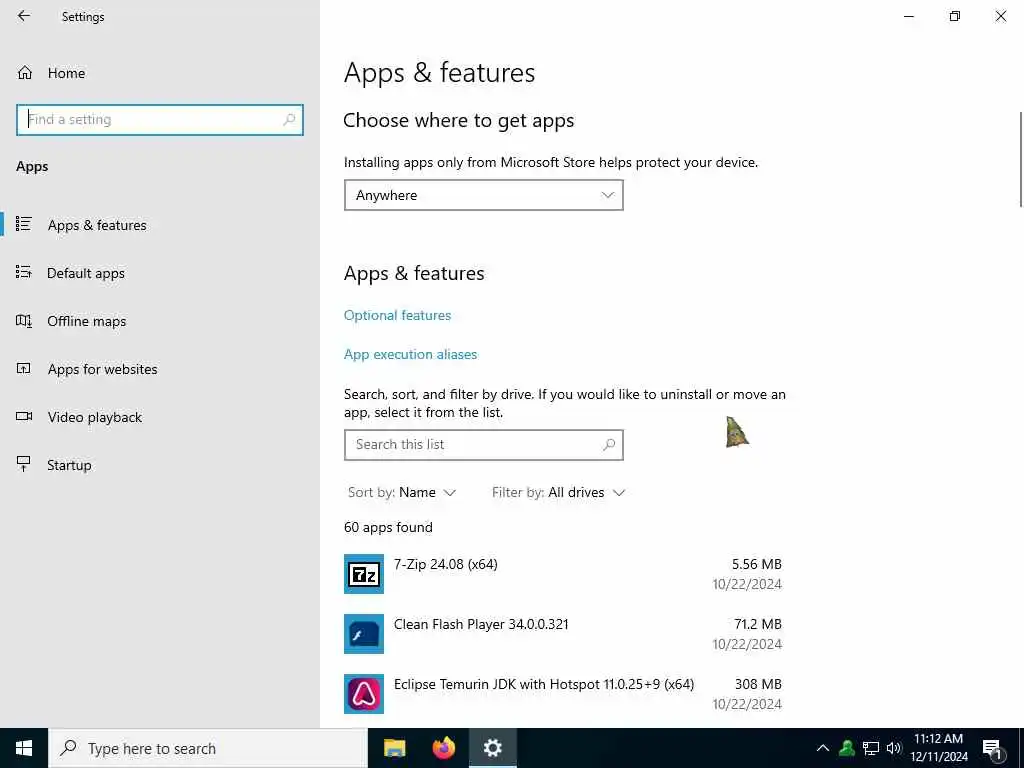Click the 7-Zip app icon
This screenshot has height=768, width=1024.
[364, 574]
